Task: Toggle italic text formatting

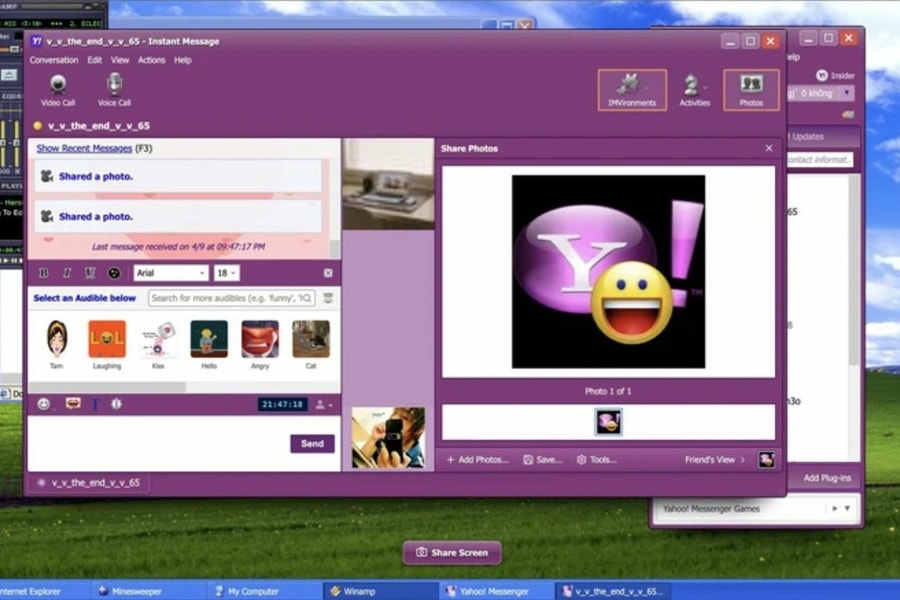Action: click(x=66, y=271)
